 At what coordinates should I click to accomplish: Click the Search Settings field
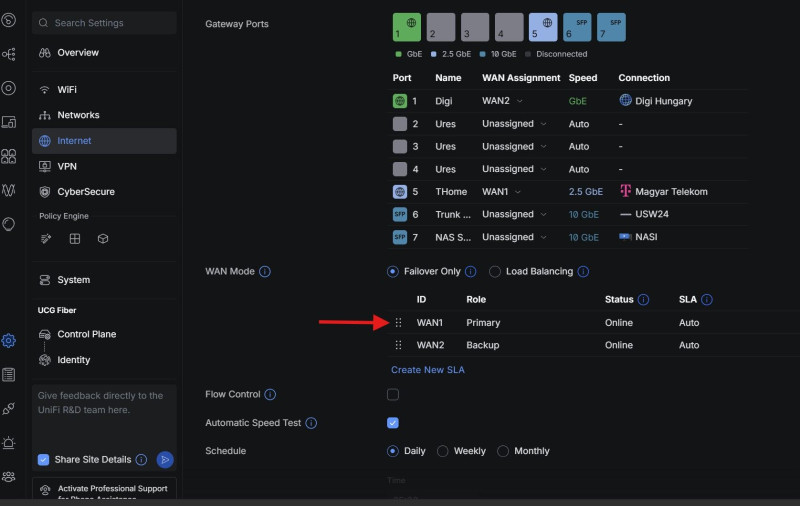pyautogui.click(x=104, y=23)
